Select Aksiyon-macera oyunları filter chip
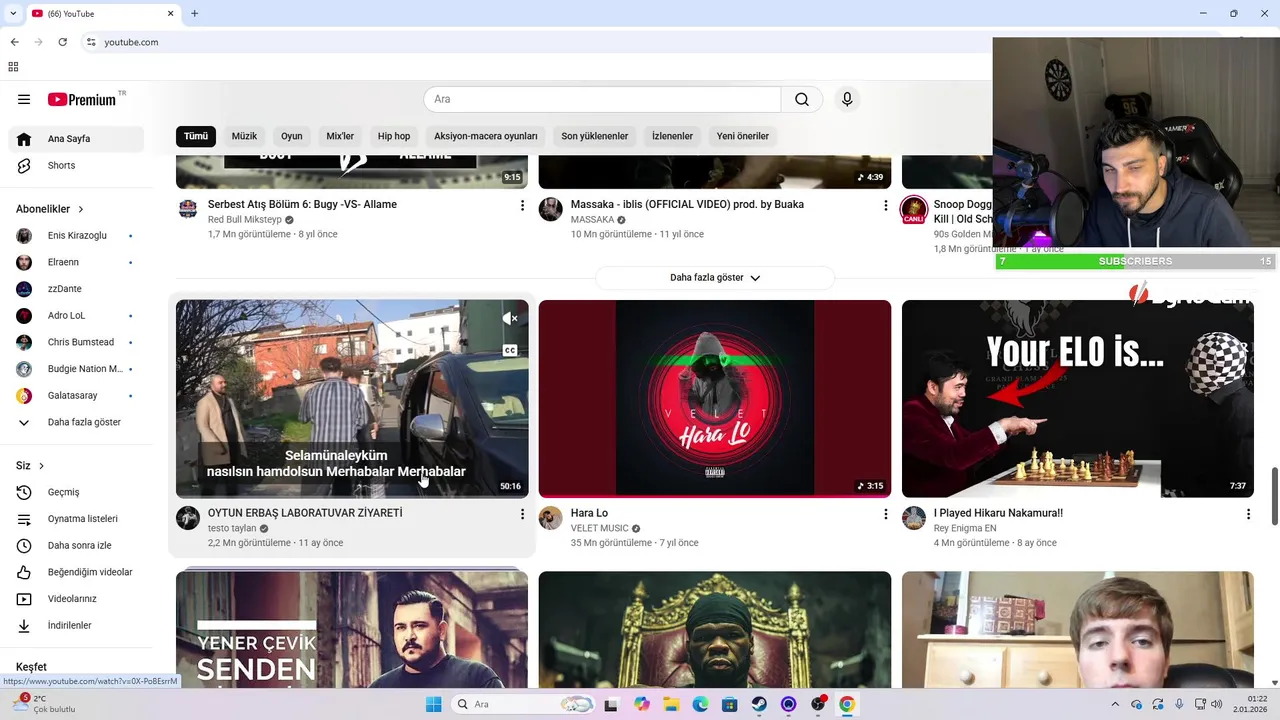Image resolution: width=1280 pixels, height=720 pixels. tap(486, 136)
